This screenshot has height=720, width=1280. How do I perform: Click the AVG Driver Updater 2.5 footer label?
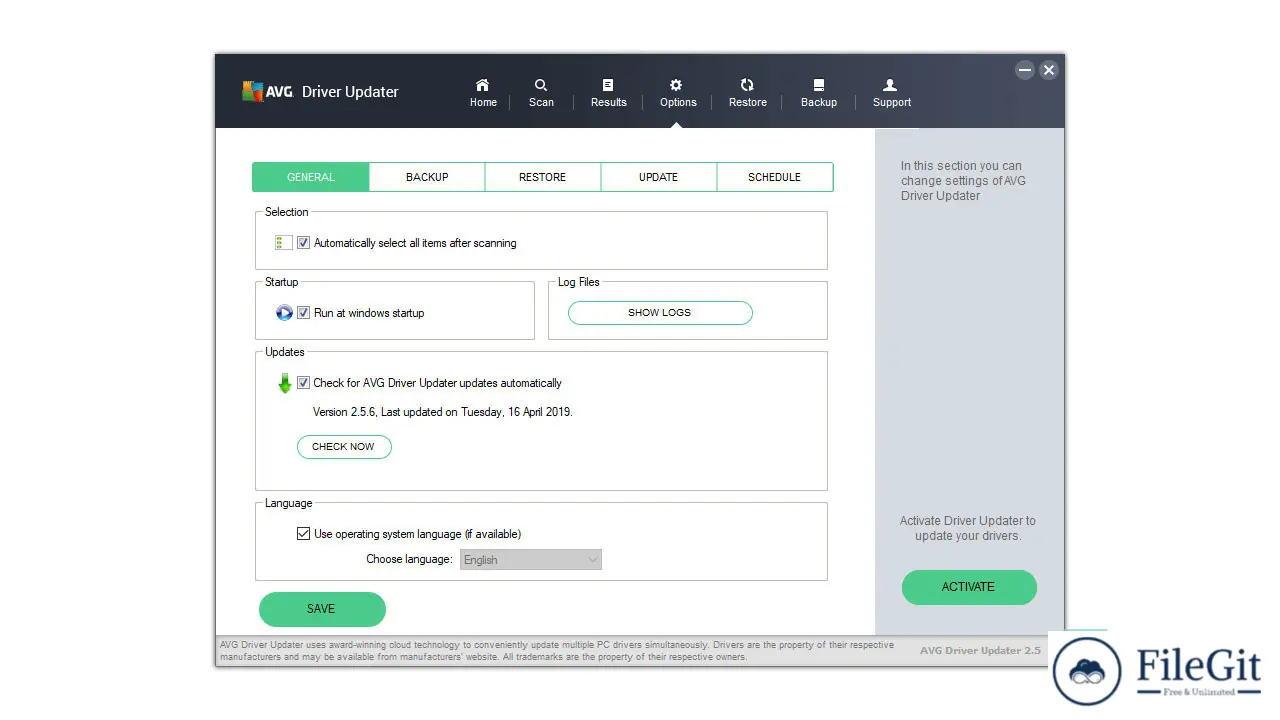[x=980, y=651]
